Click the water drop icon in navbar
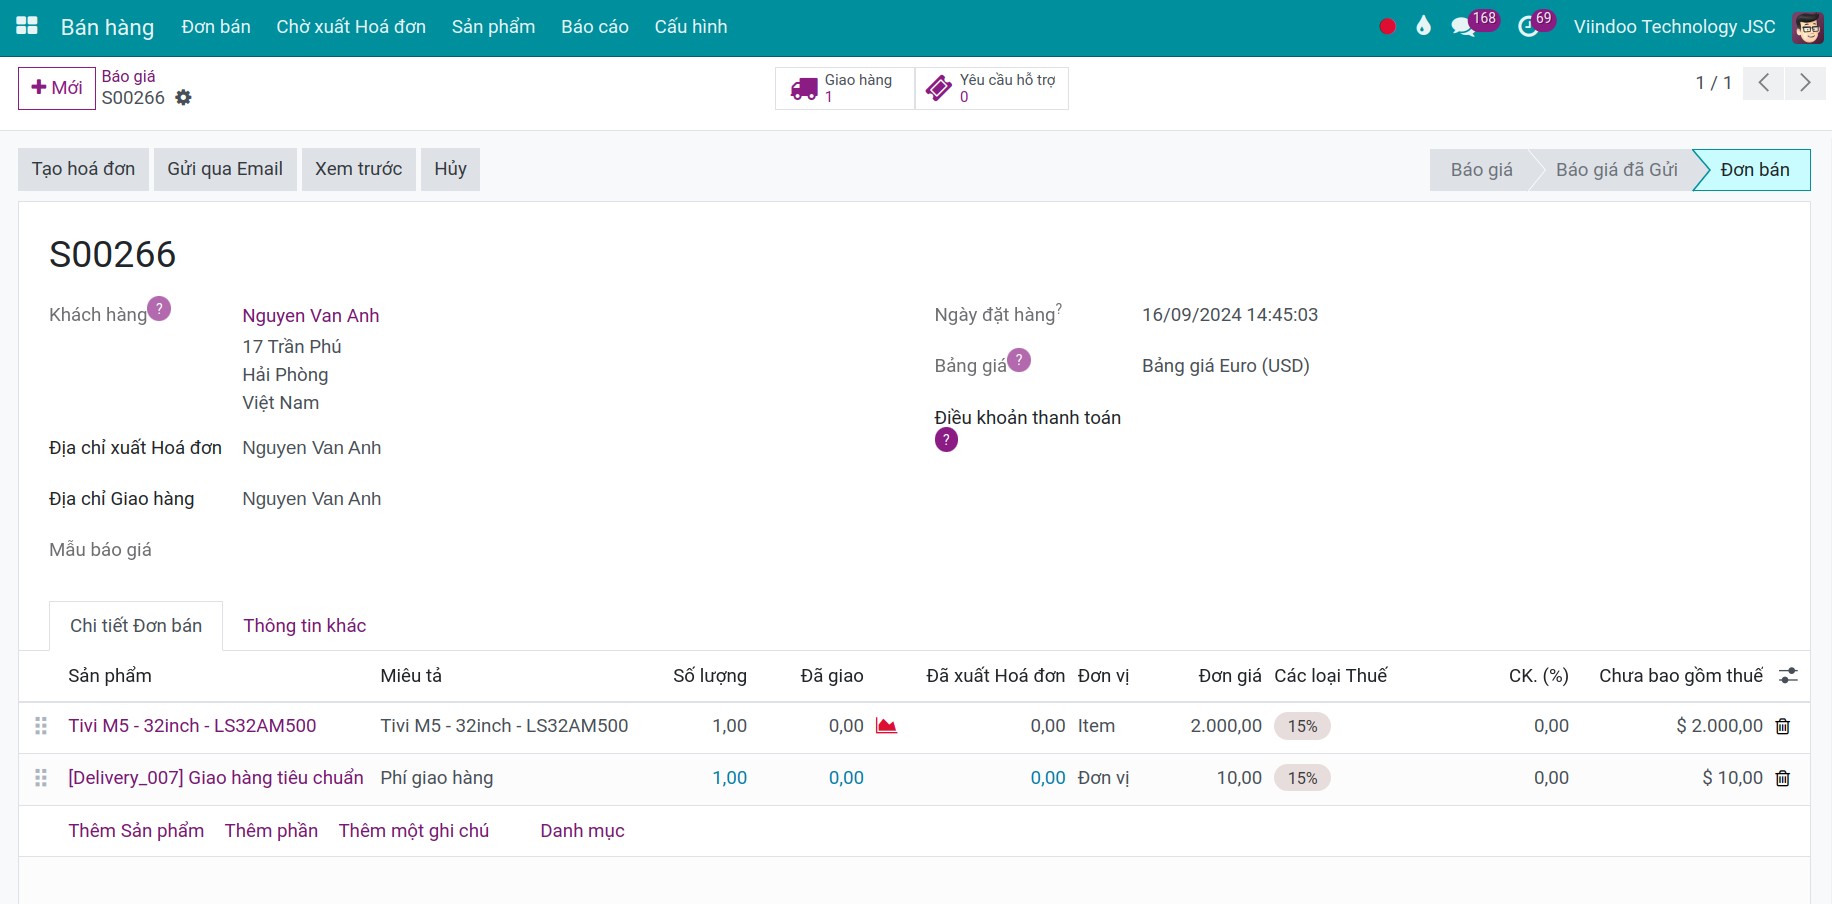The width and height of the screenshot is (1832, 904). coord(1424,26)
